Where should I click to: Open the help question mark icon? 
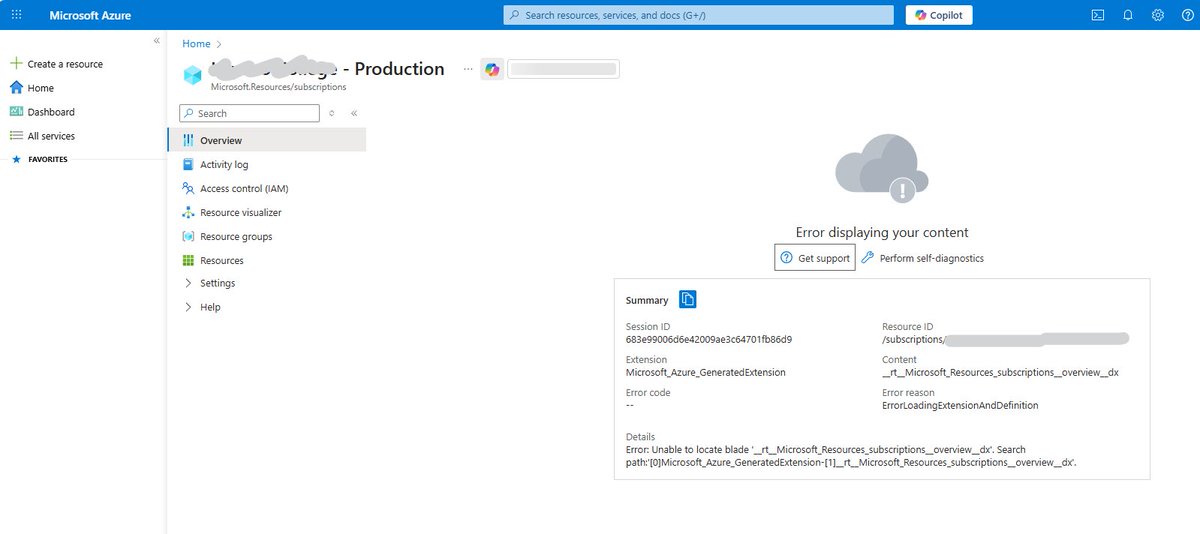(x=1187, y=15)
